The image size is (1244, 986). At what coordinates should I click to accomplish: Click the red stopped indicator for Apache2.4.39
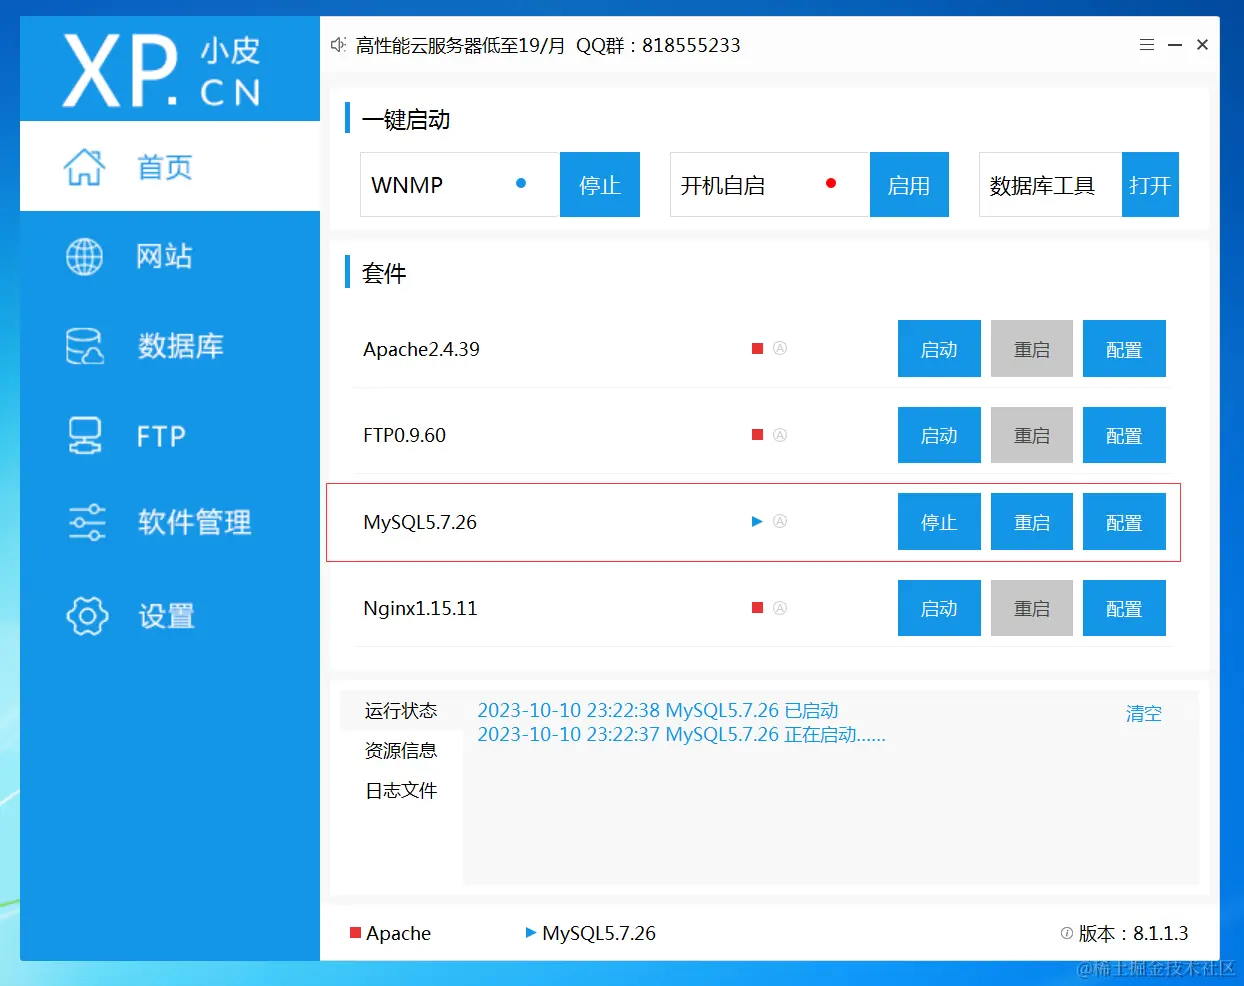coord(757,349)
